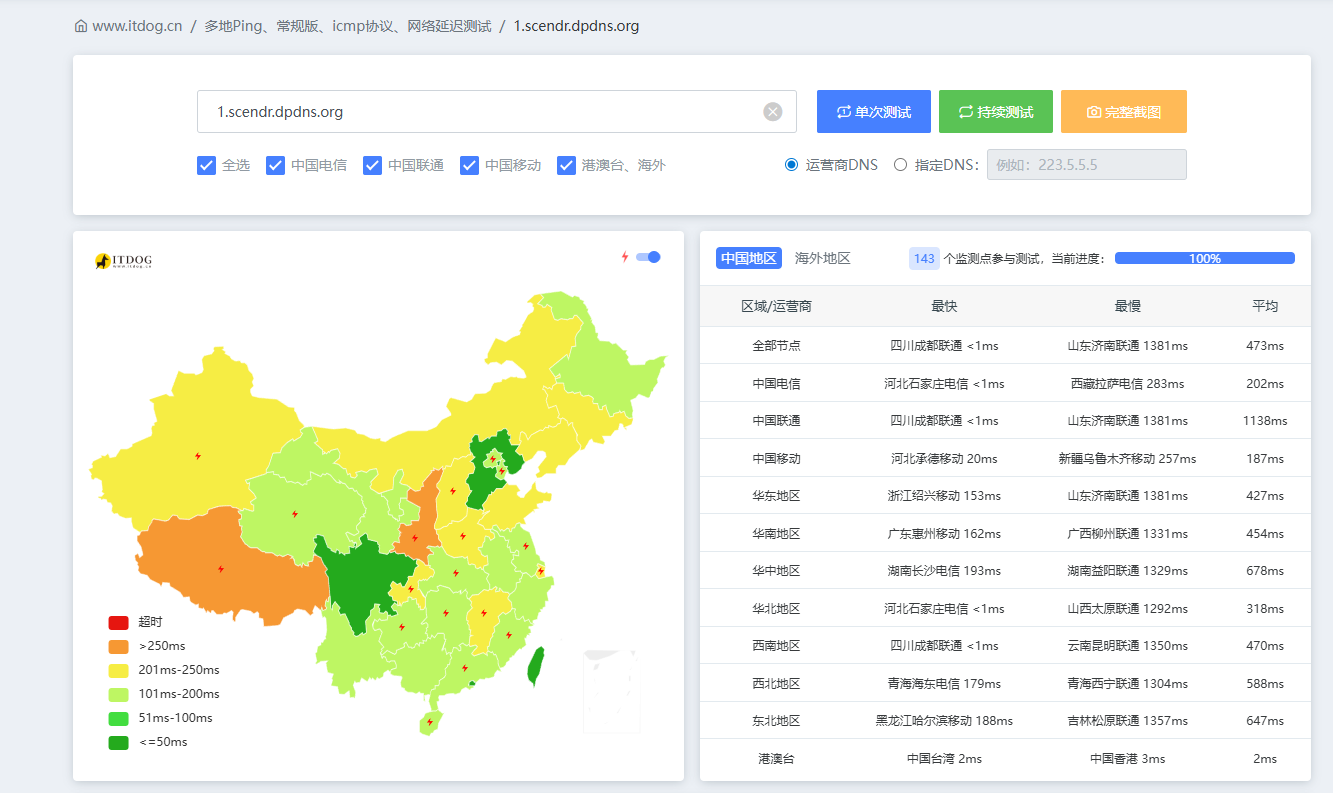This screenshot has width=1333, height=793.
Task: Click the lightning marker on Xinjiang
Action: point(198,456)
